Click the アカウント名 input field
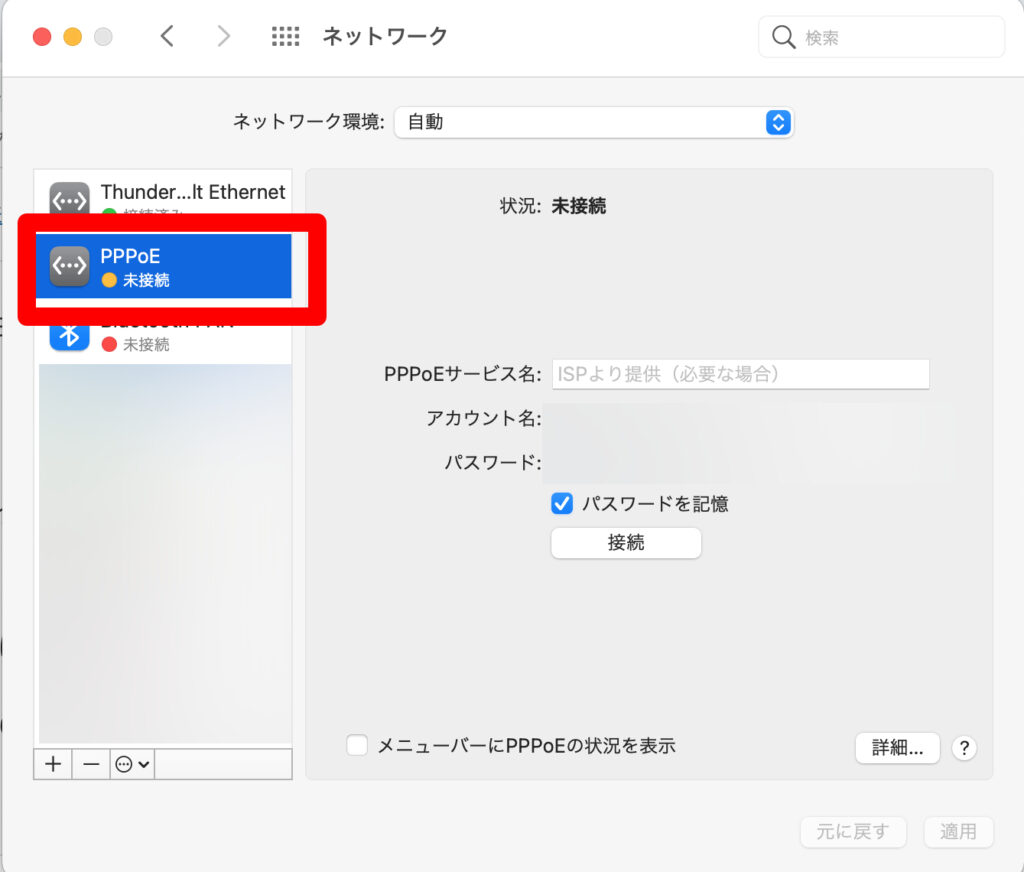Image resolution: width=1024 pixels, height=872 pixels. pos(740,419)
